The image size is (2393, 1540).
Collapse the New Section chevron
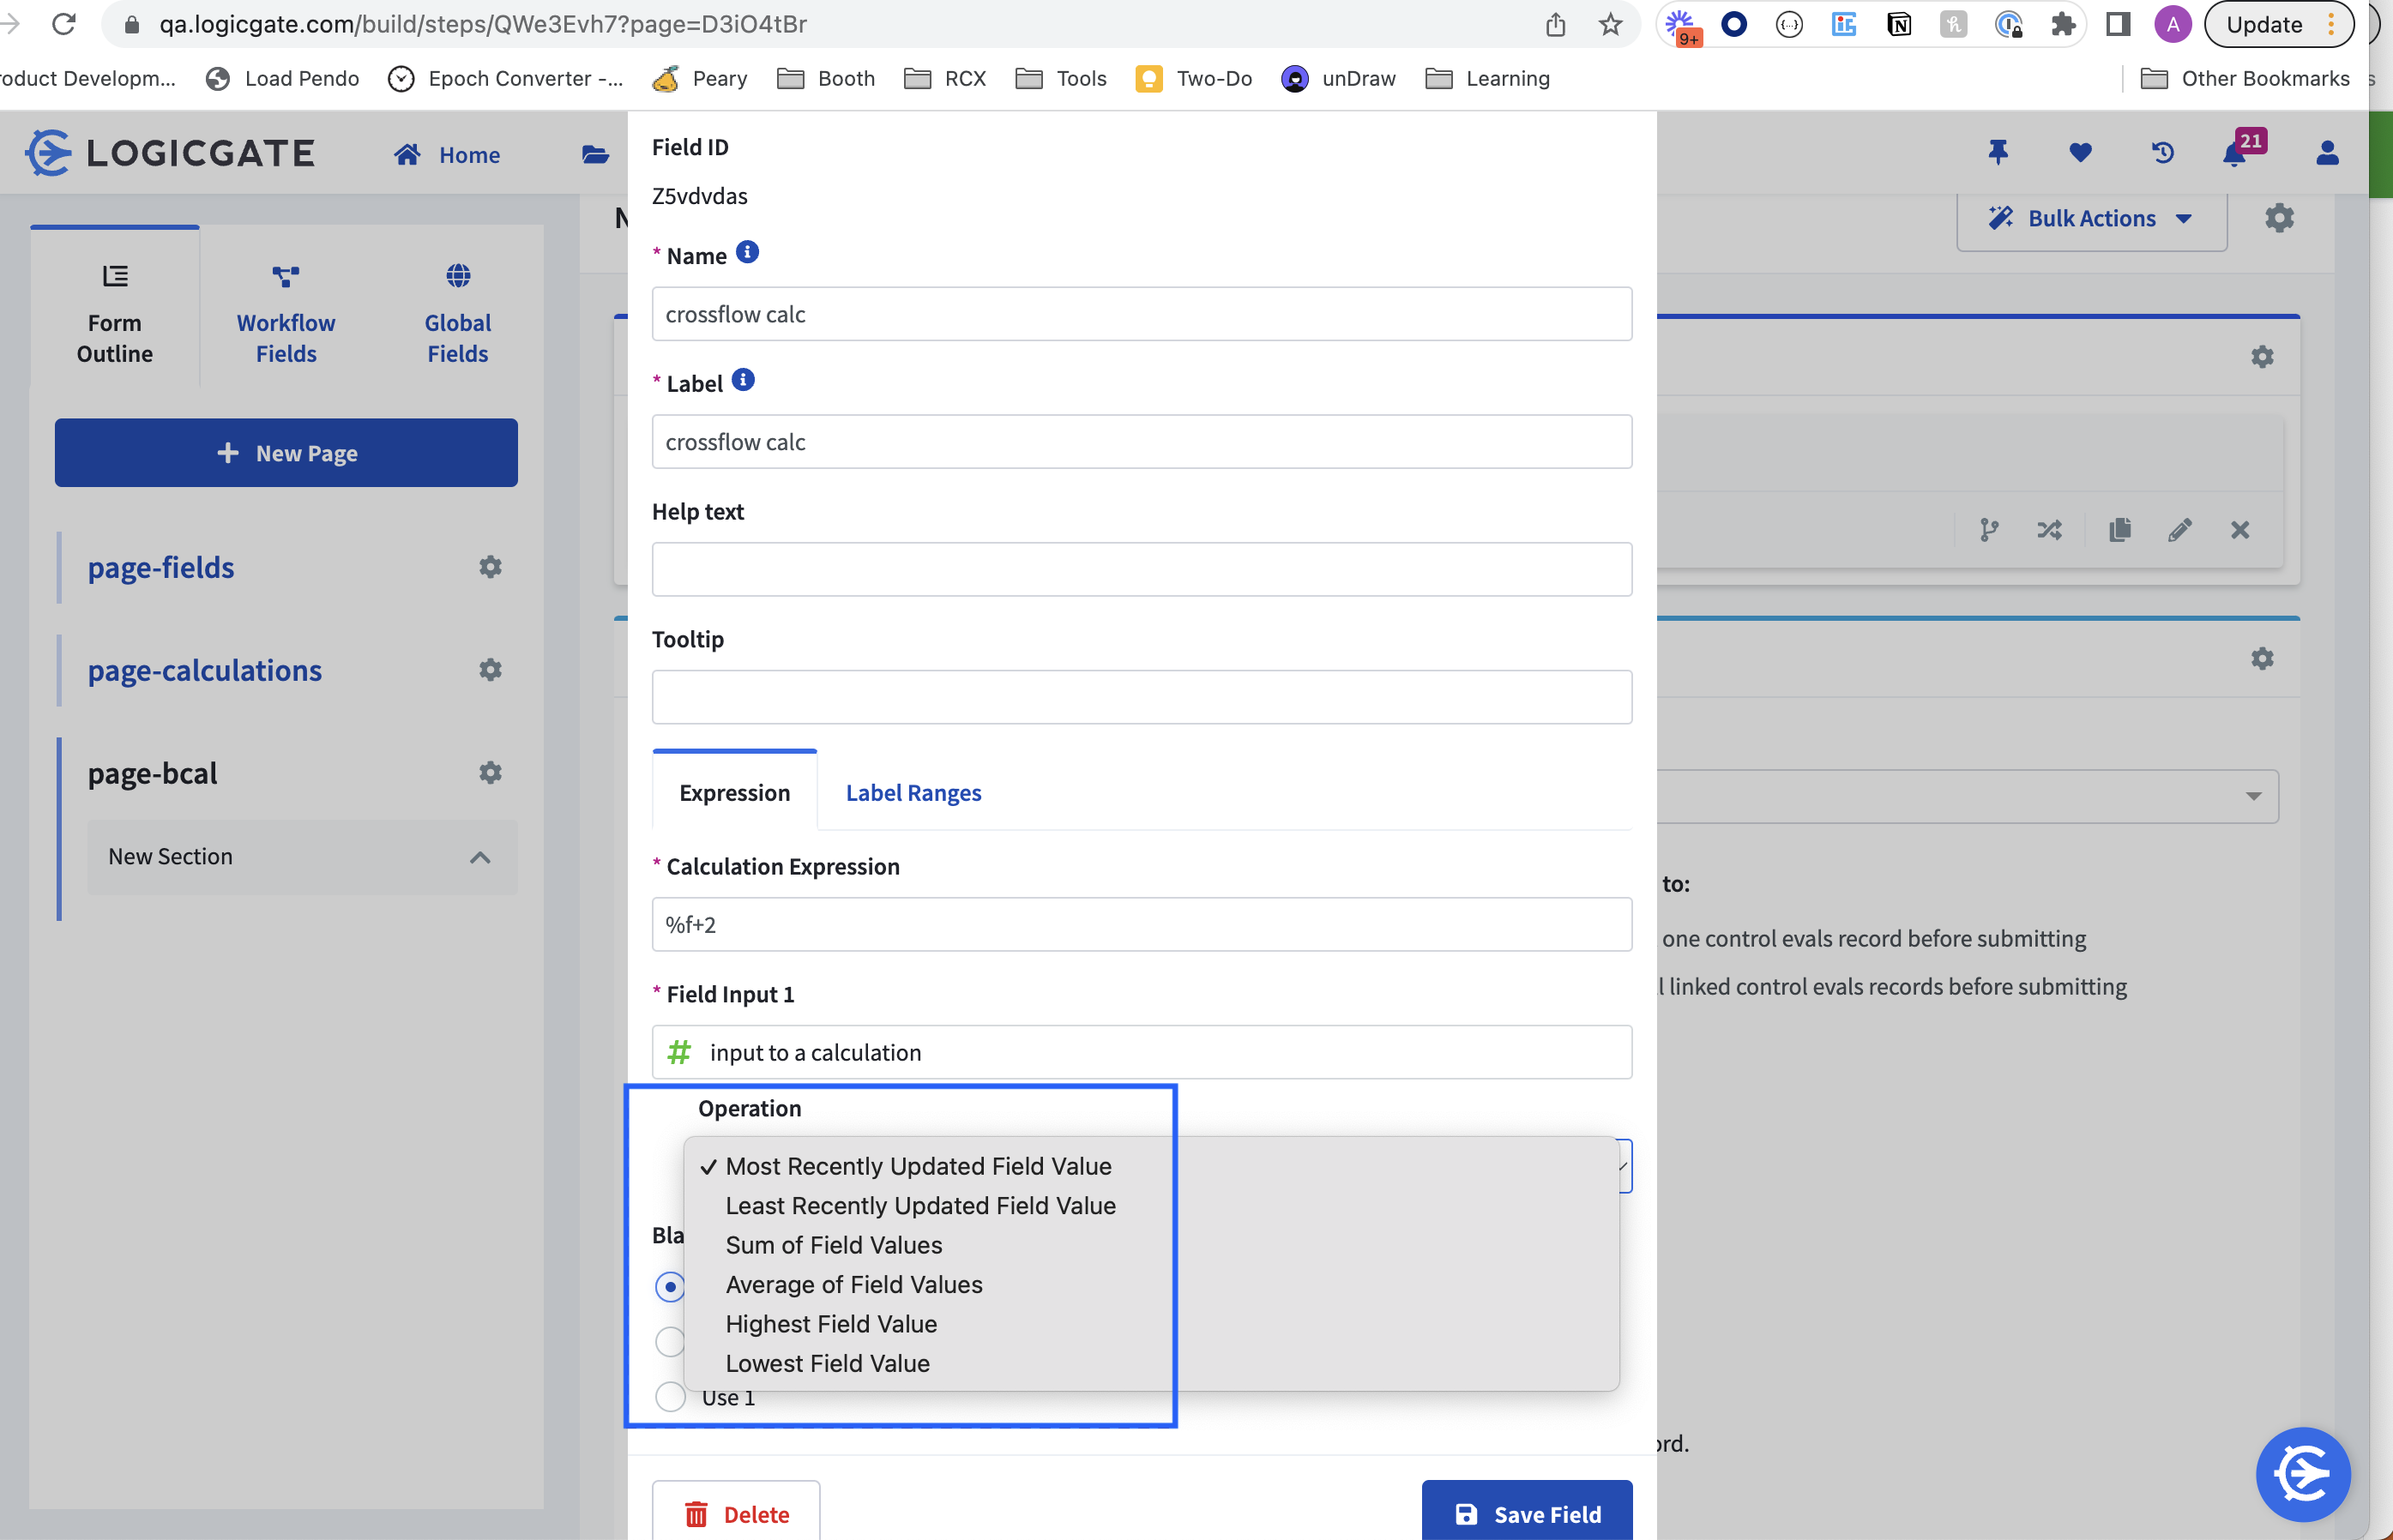(x=481, y=857)
